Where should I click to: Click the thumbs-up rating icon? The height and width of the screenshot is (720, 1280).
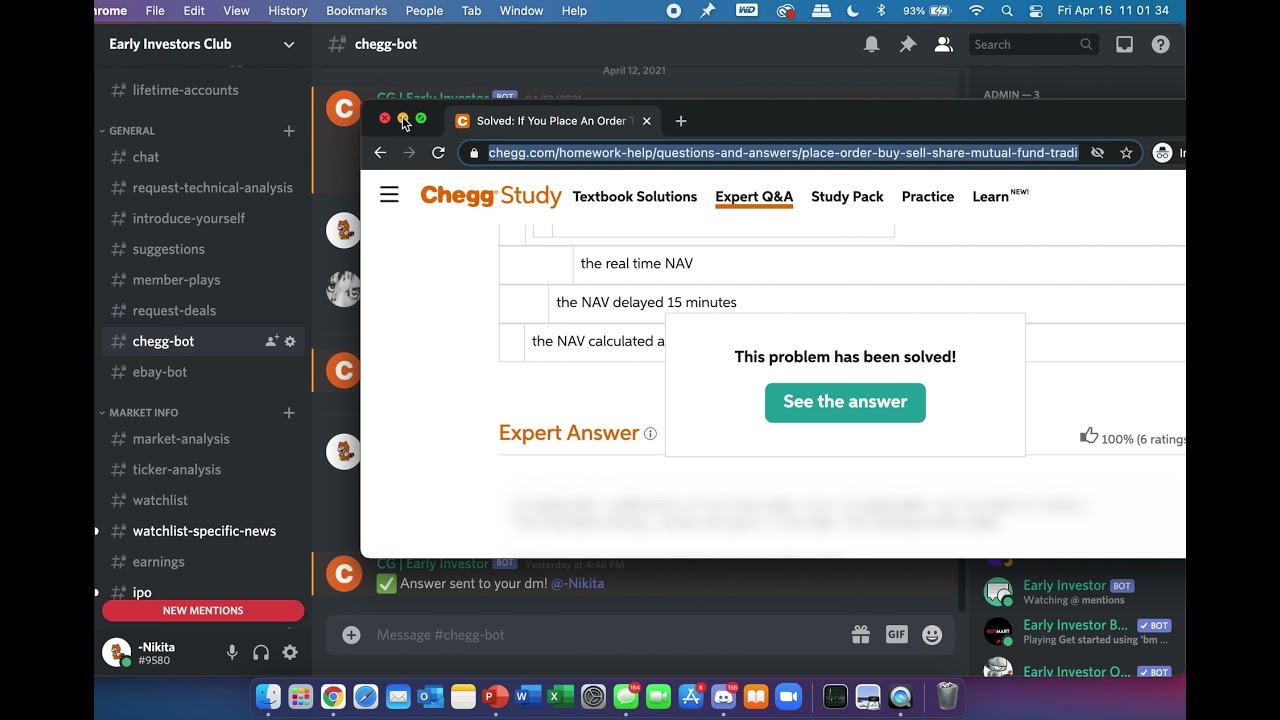click(1089, 435)
